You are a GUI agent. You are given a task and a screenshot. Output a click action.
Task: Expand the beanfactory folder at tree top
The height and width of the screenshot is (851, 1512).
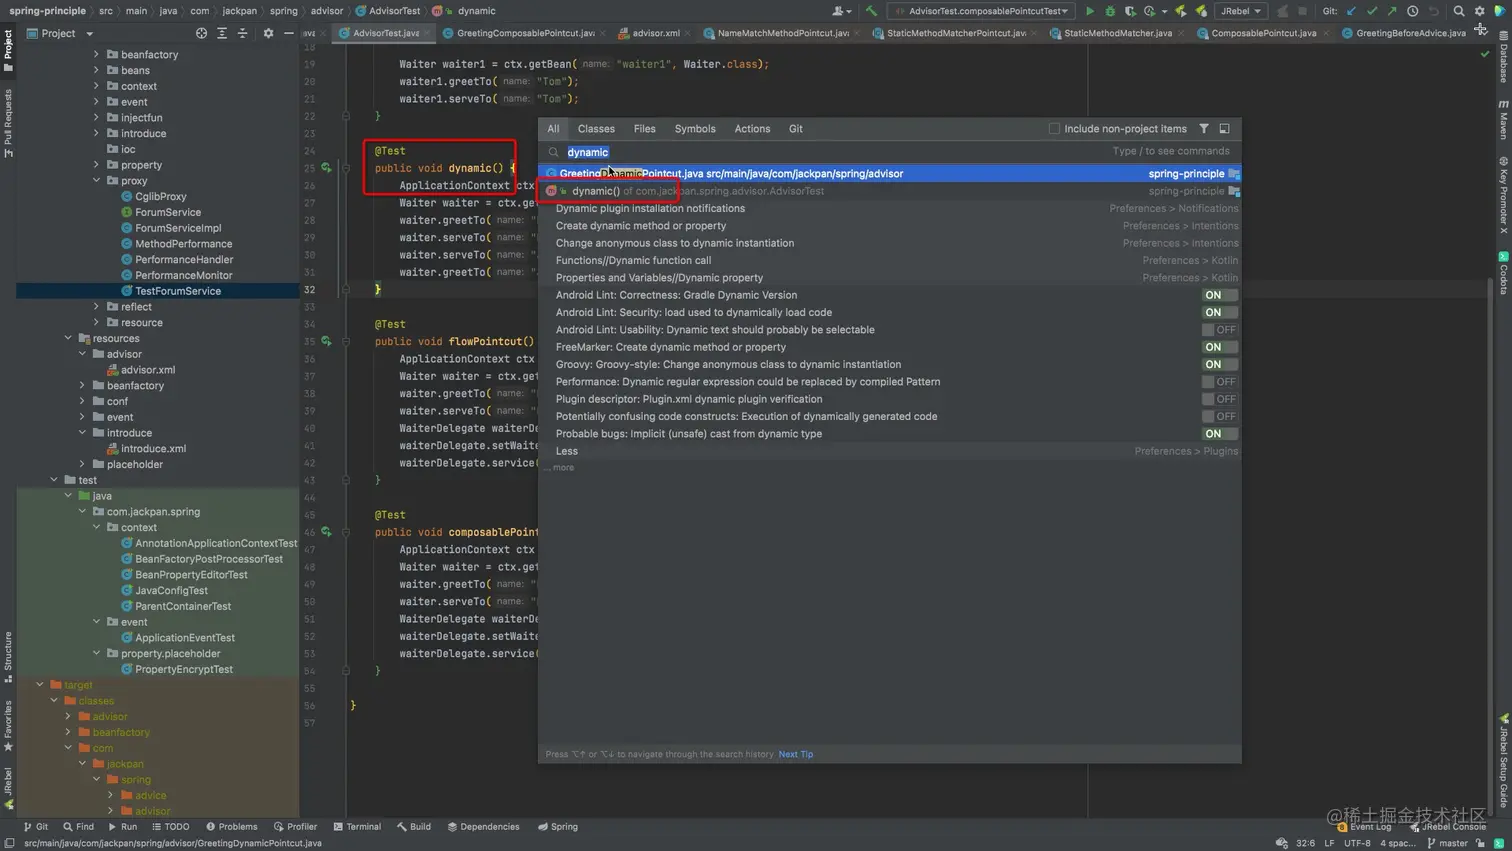click(x=97, y=55)
